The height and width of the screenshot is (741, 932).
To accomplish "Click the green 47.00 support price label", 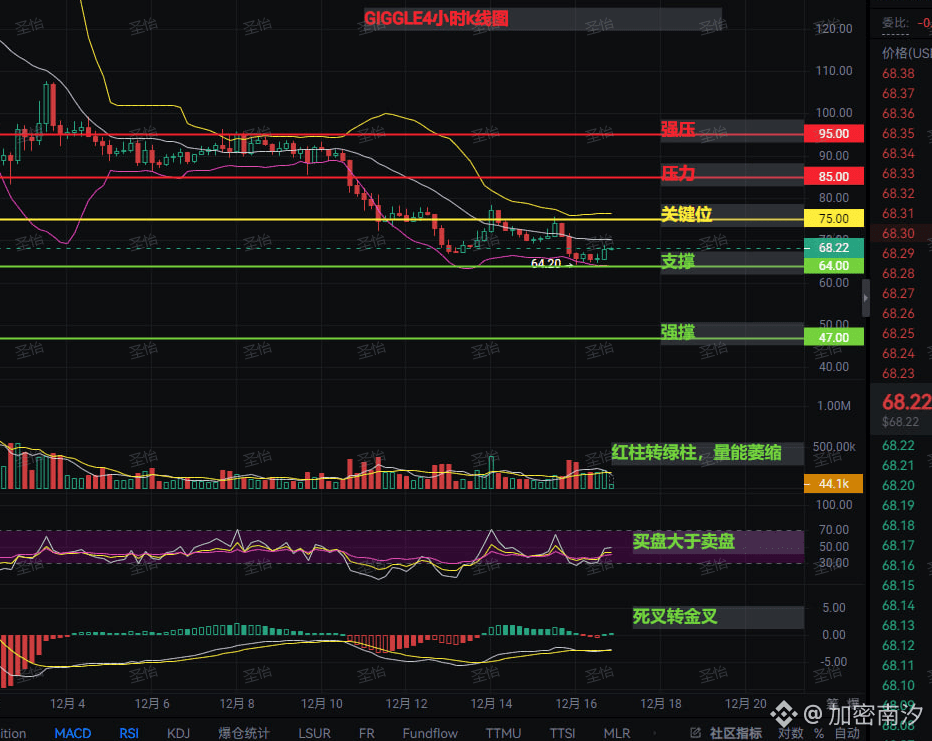I will tap(833, 338).
